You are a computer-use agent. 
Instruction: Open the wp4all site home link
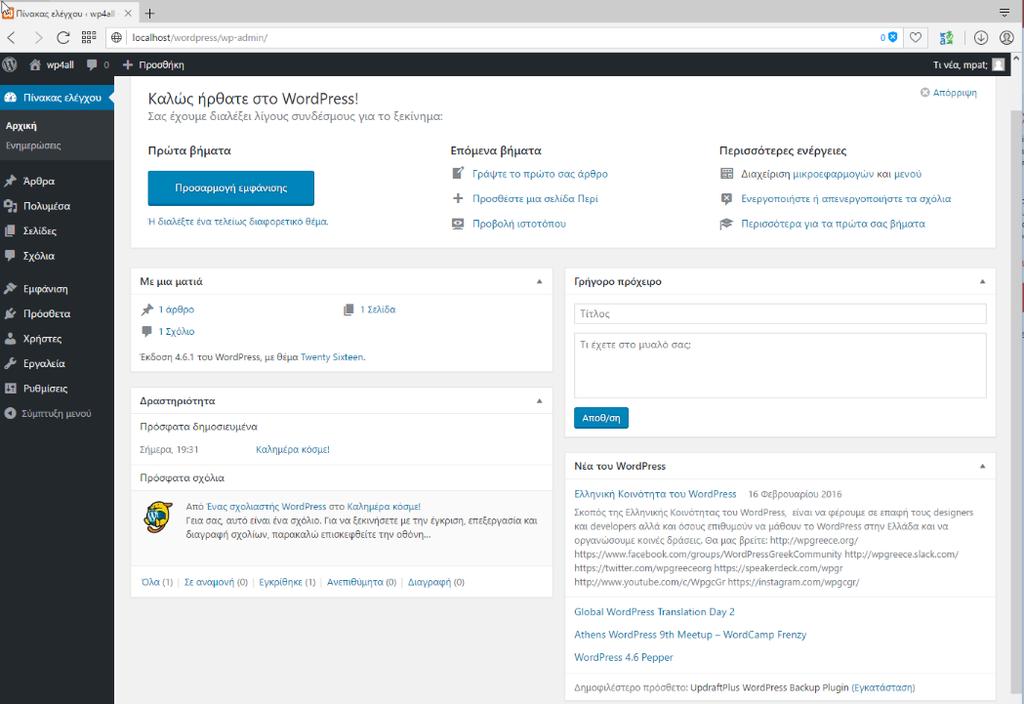point(52,65)
